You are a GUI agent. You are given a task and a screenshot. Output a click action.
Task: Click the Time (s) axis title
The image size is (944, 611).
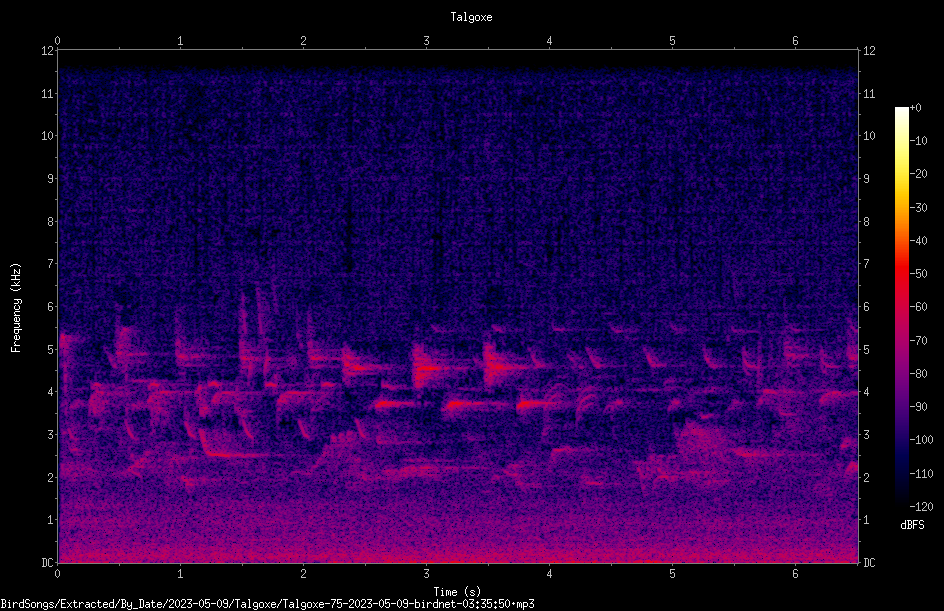[x=457, y=592]
